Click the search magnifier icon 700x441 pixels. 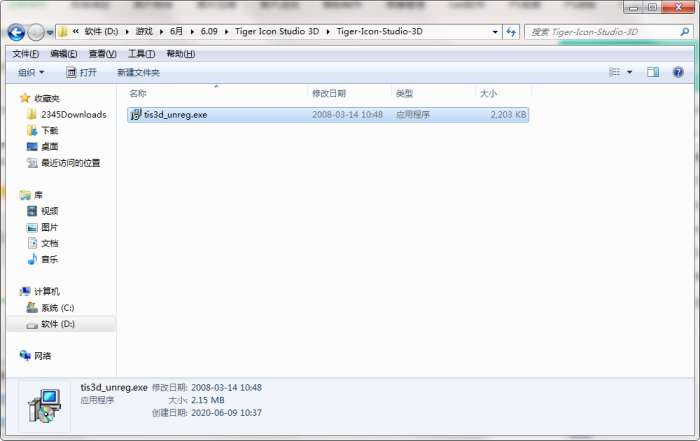[684, 32]
